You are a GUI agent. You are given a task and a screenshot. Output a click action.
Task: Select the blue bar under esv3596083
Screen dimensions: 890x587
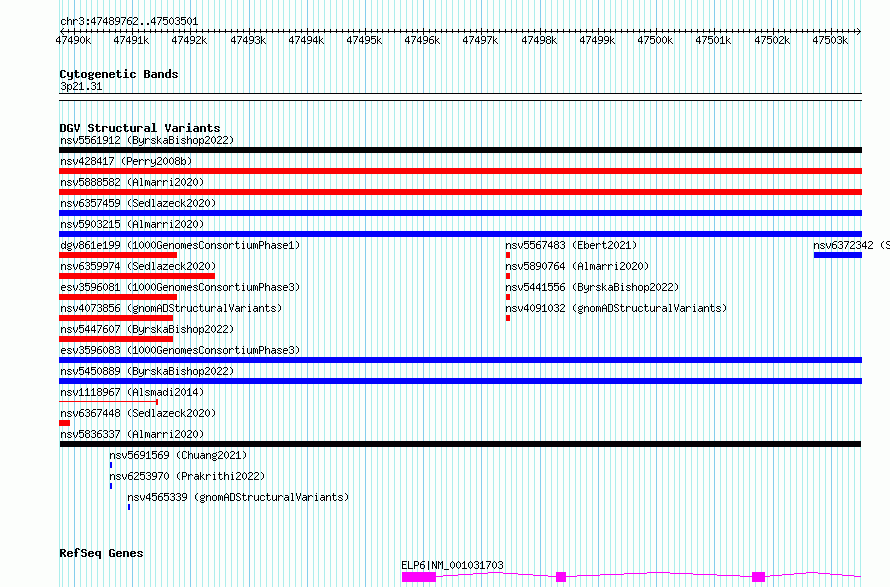[460, 360]
